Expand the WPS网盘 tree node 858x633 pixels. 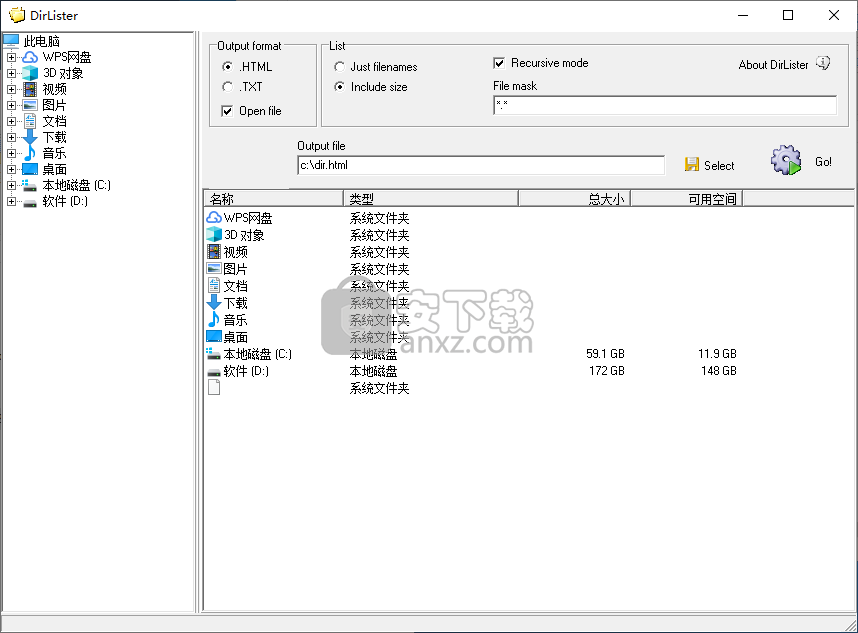point(11,57)
